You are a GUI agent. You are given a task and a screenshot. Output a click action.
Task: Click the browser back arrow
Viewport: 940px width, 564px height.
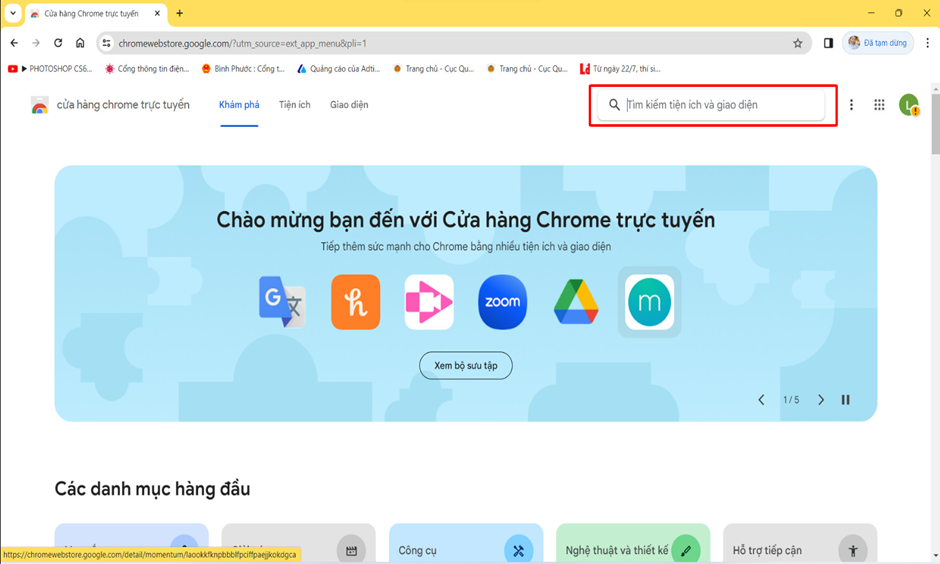click(x=14, y=43)
